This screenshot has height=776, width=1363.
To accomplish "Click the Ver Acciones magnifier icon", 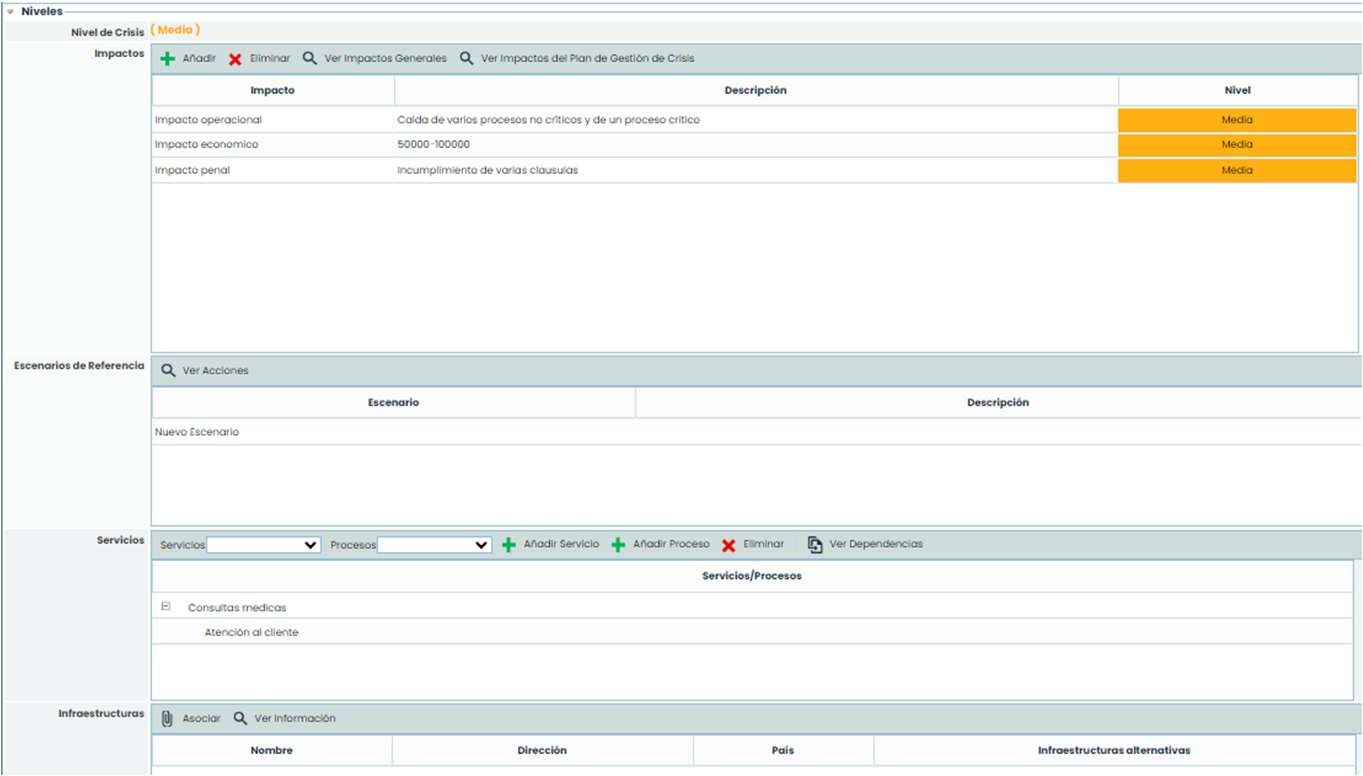I will 168,371.
